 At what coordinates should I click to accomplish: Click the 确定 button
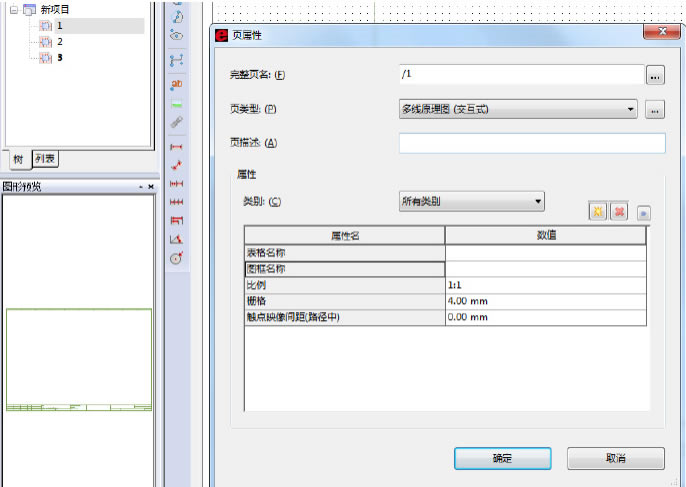[502, 458]
